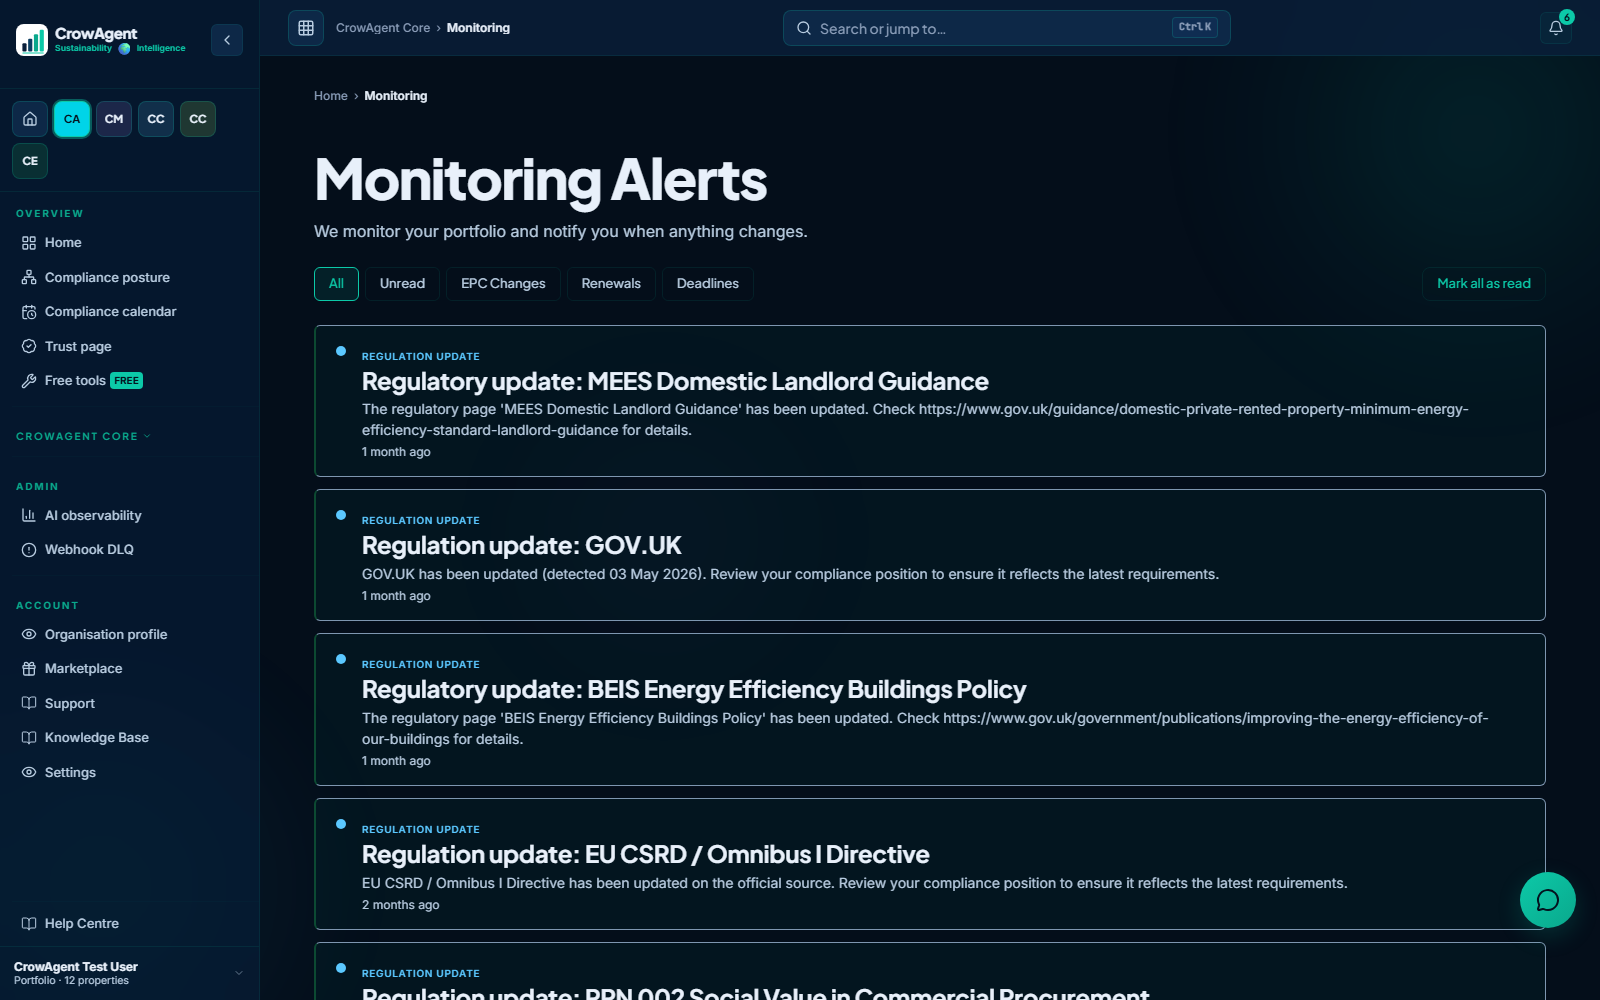Open the Regulation update: GOV.UK alert
This screenshot has height=1000, width=1600.
click(x=930, y=555)
